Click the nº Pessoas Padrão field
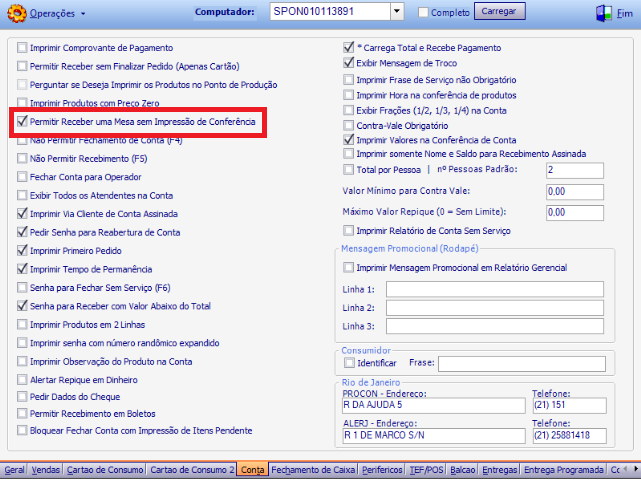The width and height of the screenshot is (641, 480). click(575, 170)
